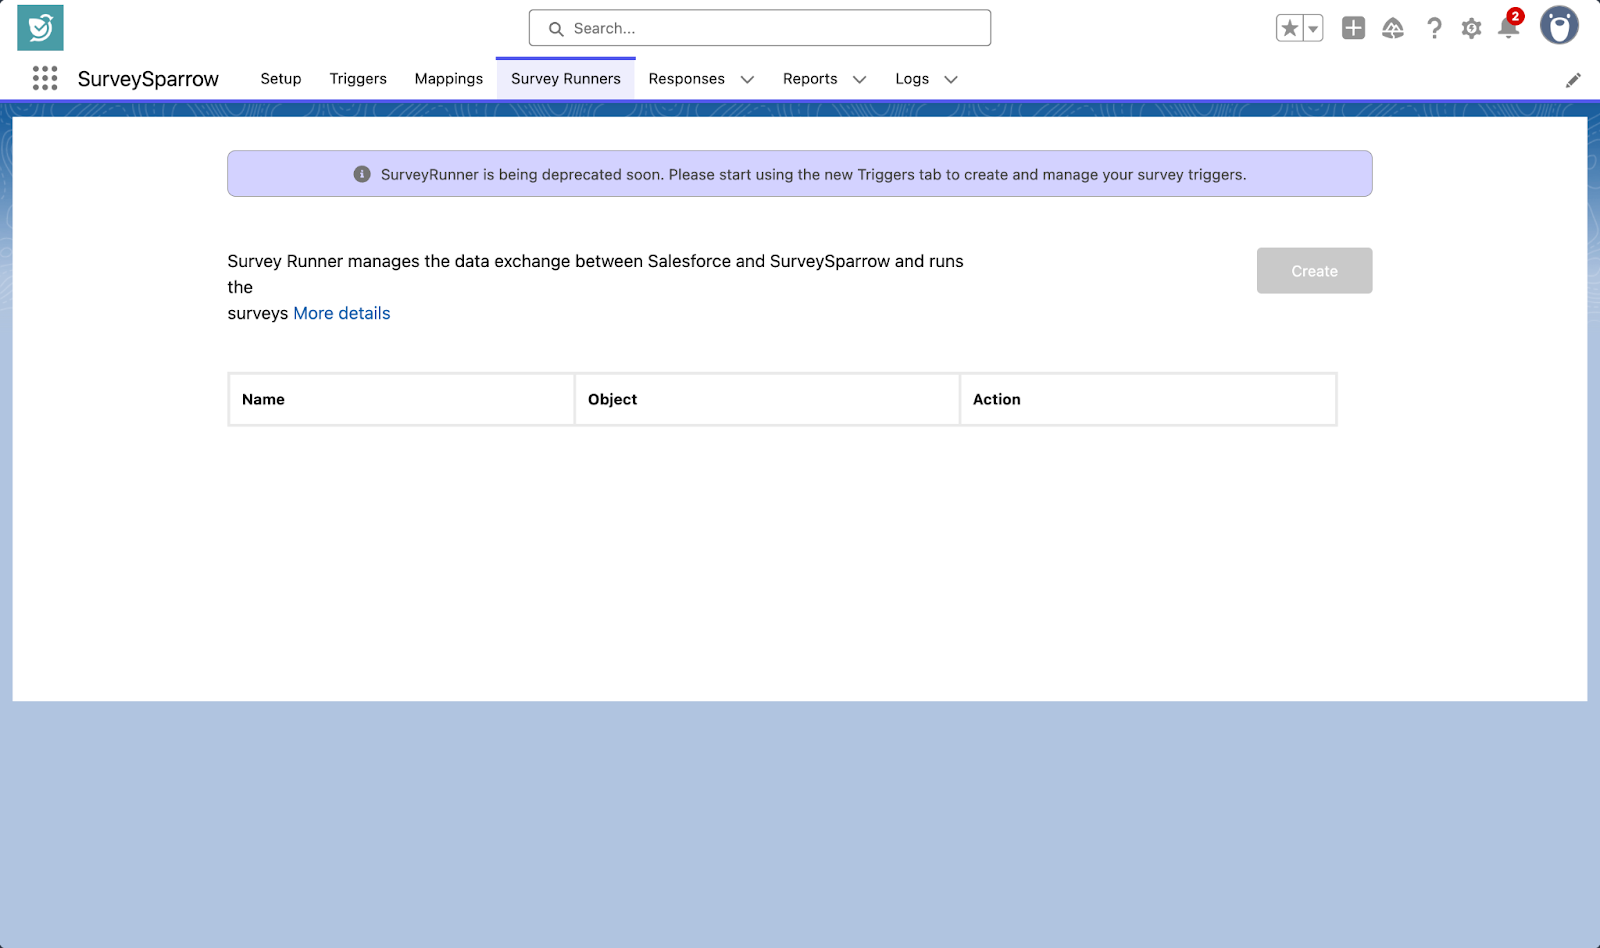1600x948 pixels.
Task: Open the Help question mark icon
Action: (x=1434, y=29)
